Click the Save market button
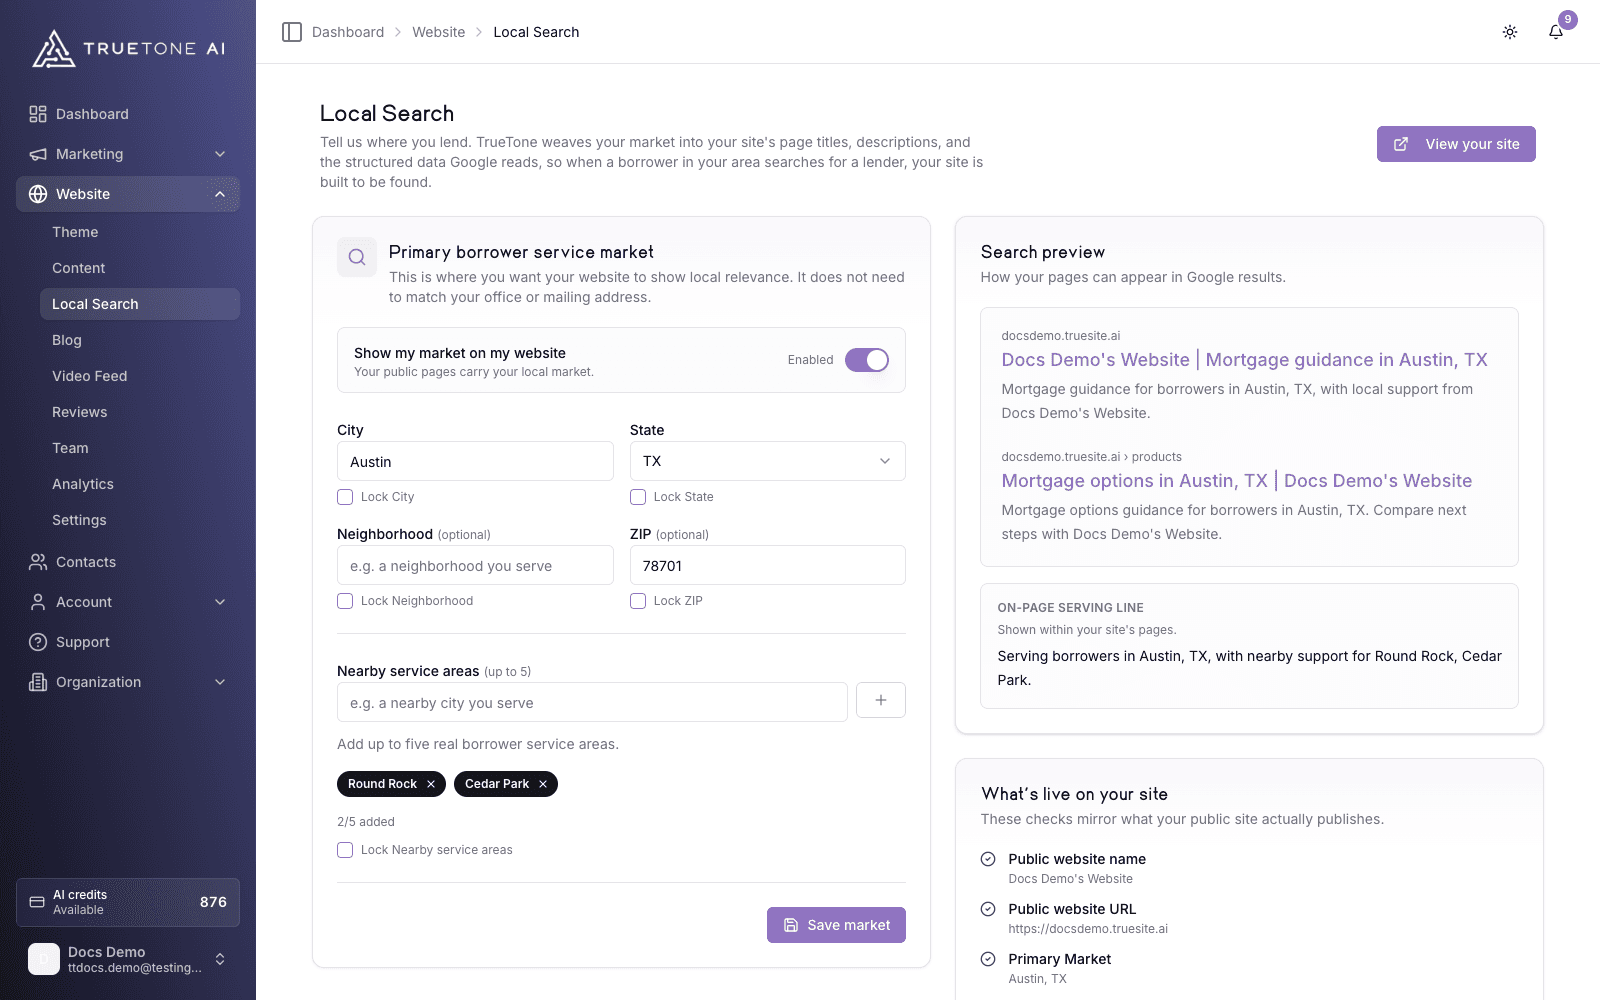This screenshot has width=1600, height=1000. pos(836,925)
